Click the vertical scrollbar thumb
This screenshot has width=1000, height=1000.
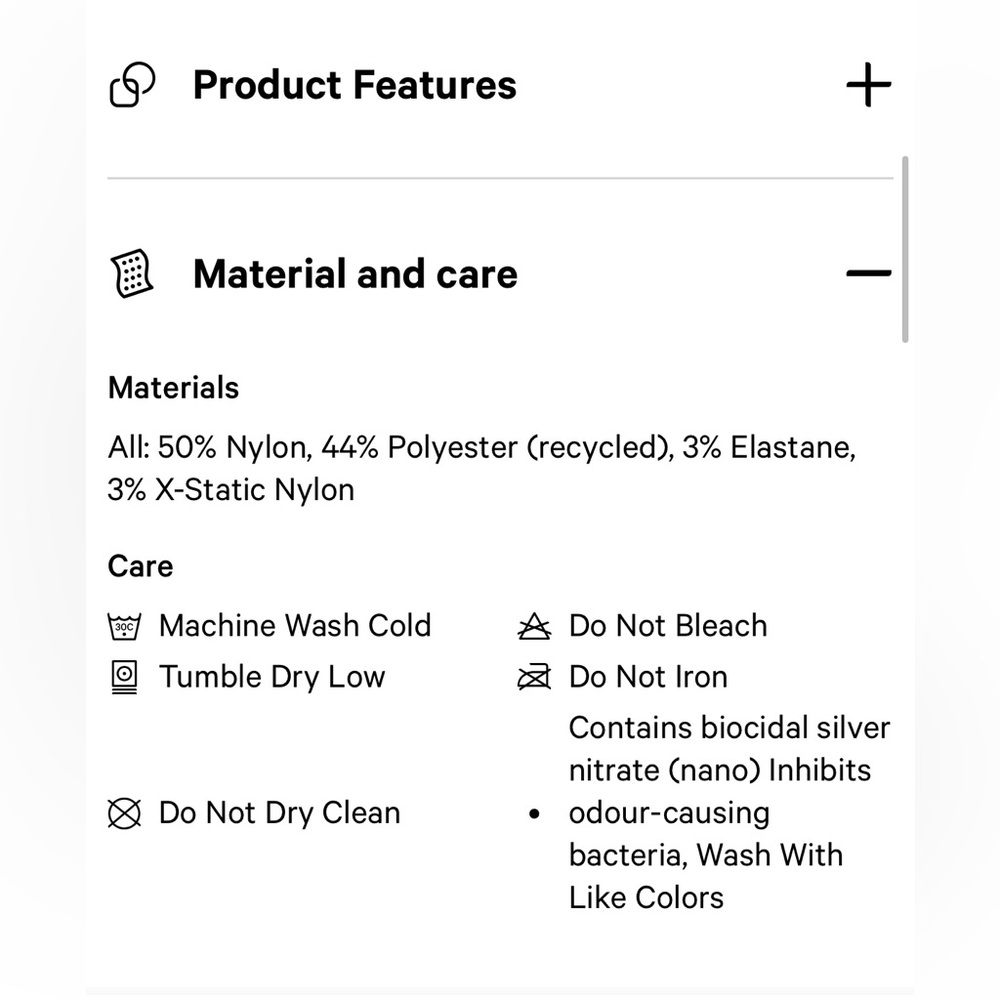[x=905, y=249]
